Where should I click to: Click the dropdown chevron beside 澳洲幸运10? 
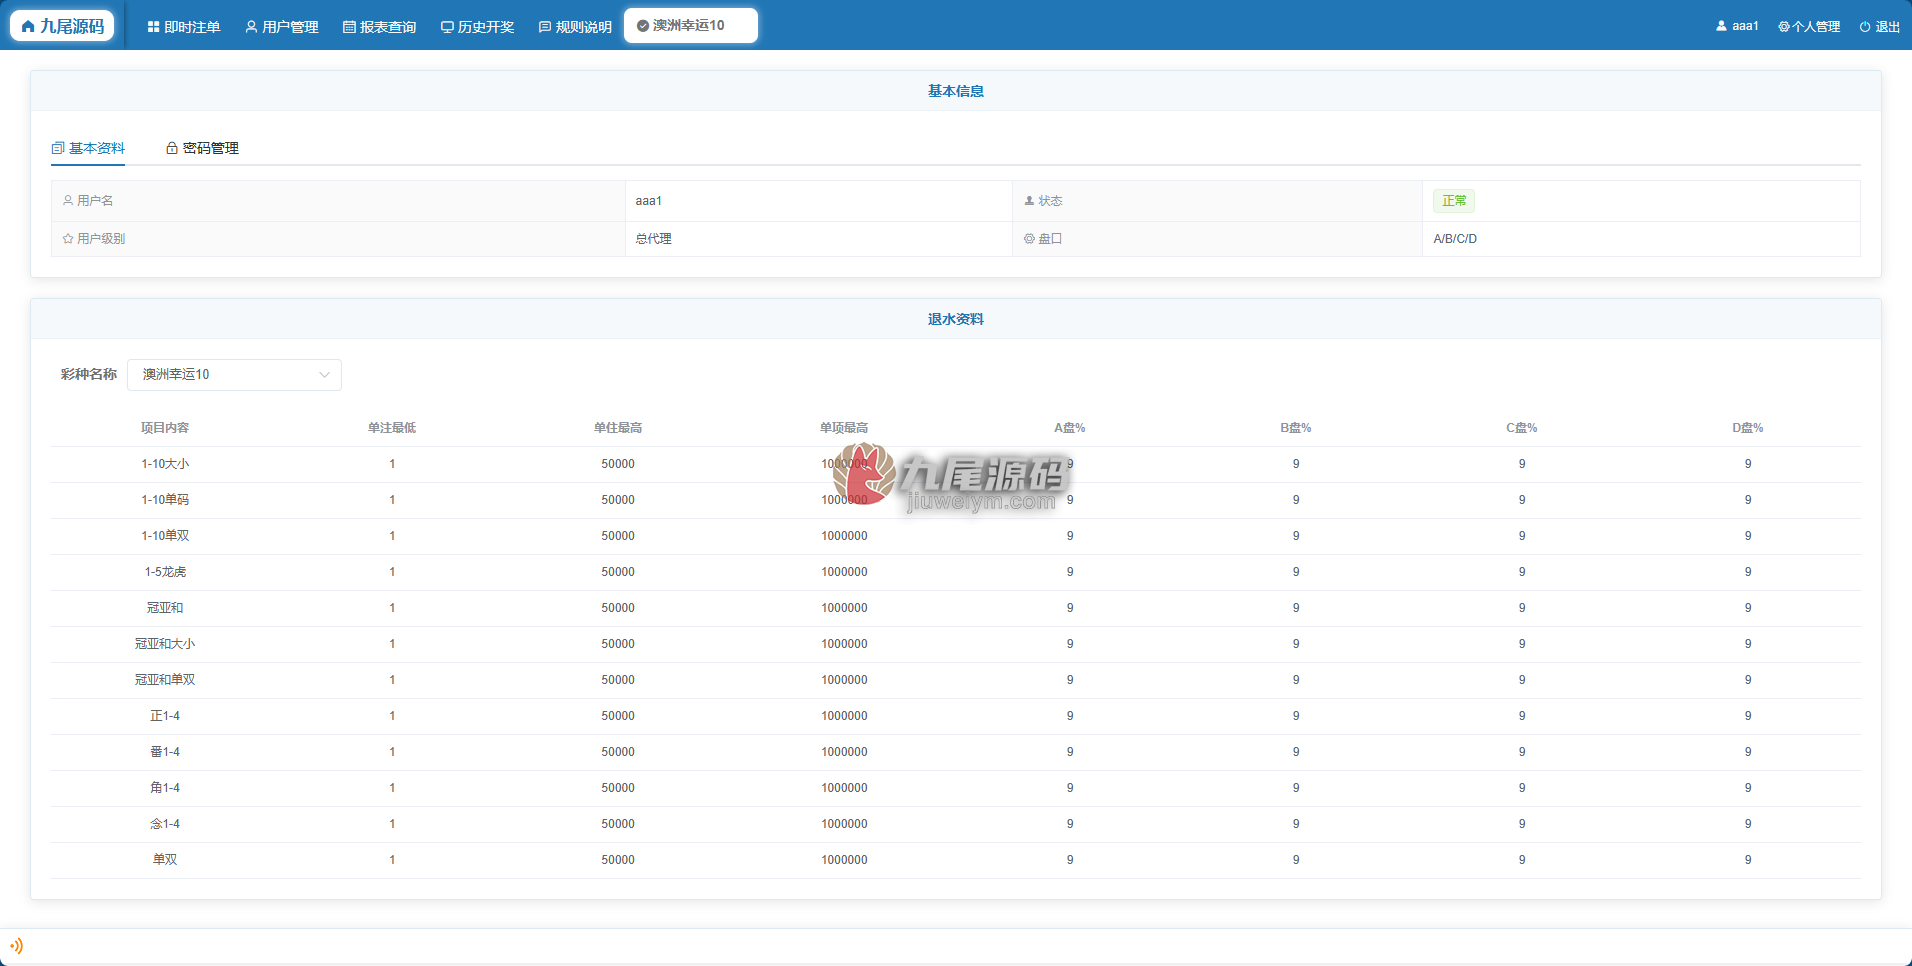pos(324,375)
